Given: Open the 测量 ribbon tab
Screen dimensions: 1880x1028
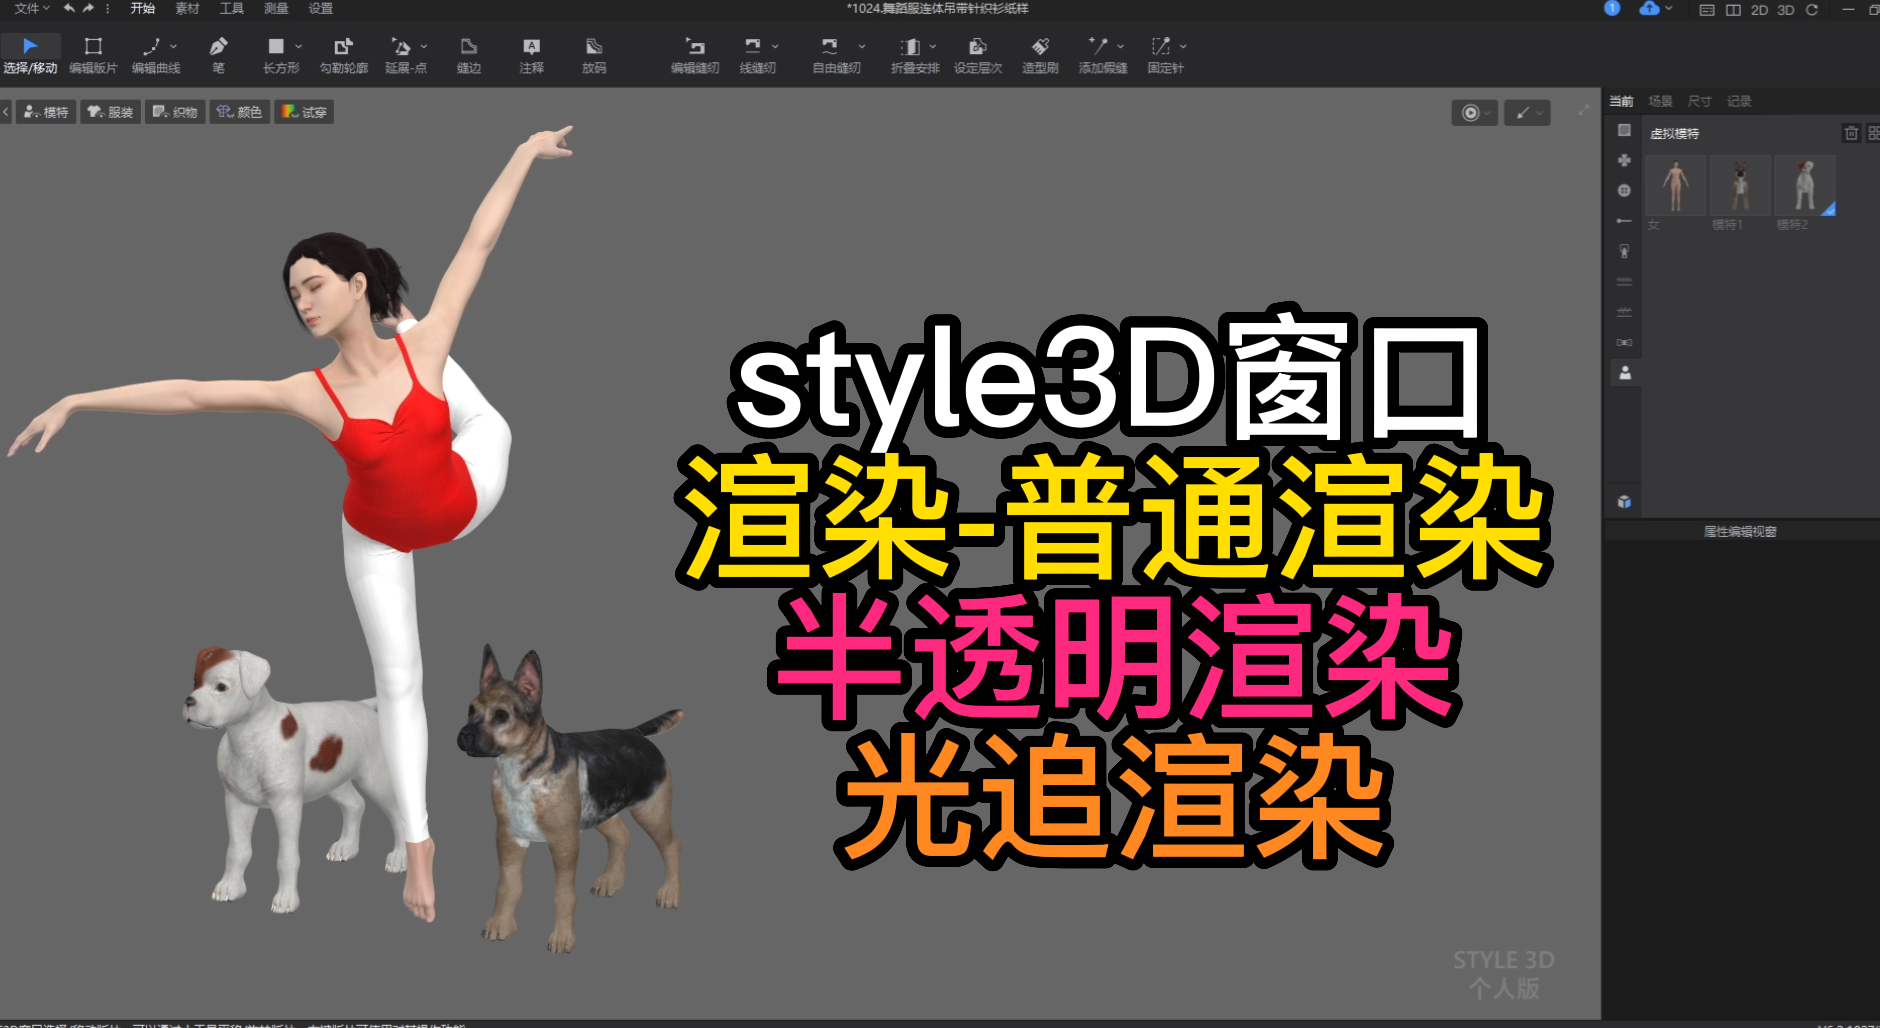Looking at the screenshot, I should click(276, 8).
